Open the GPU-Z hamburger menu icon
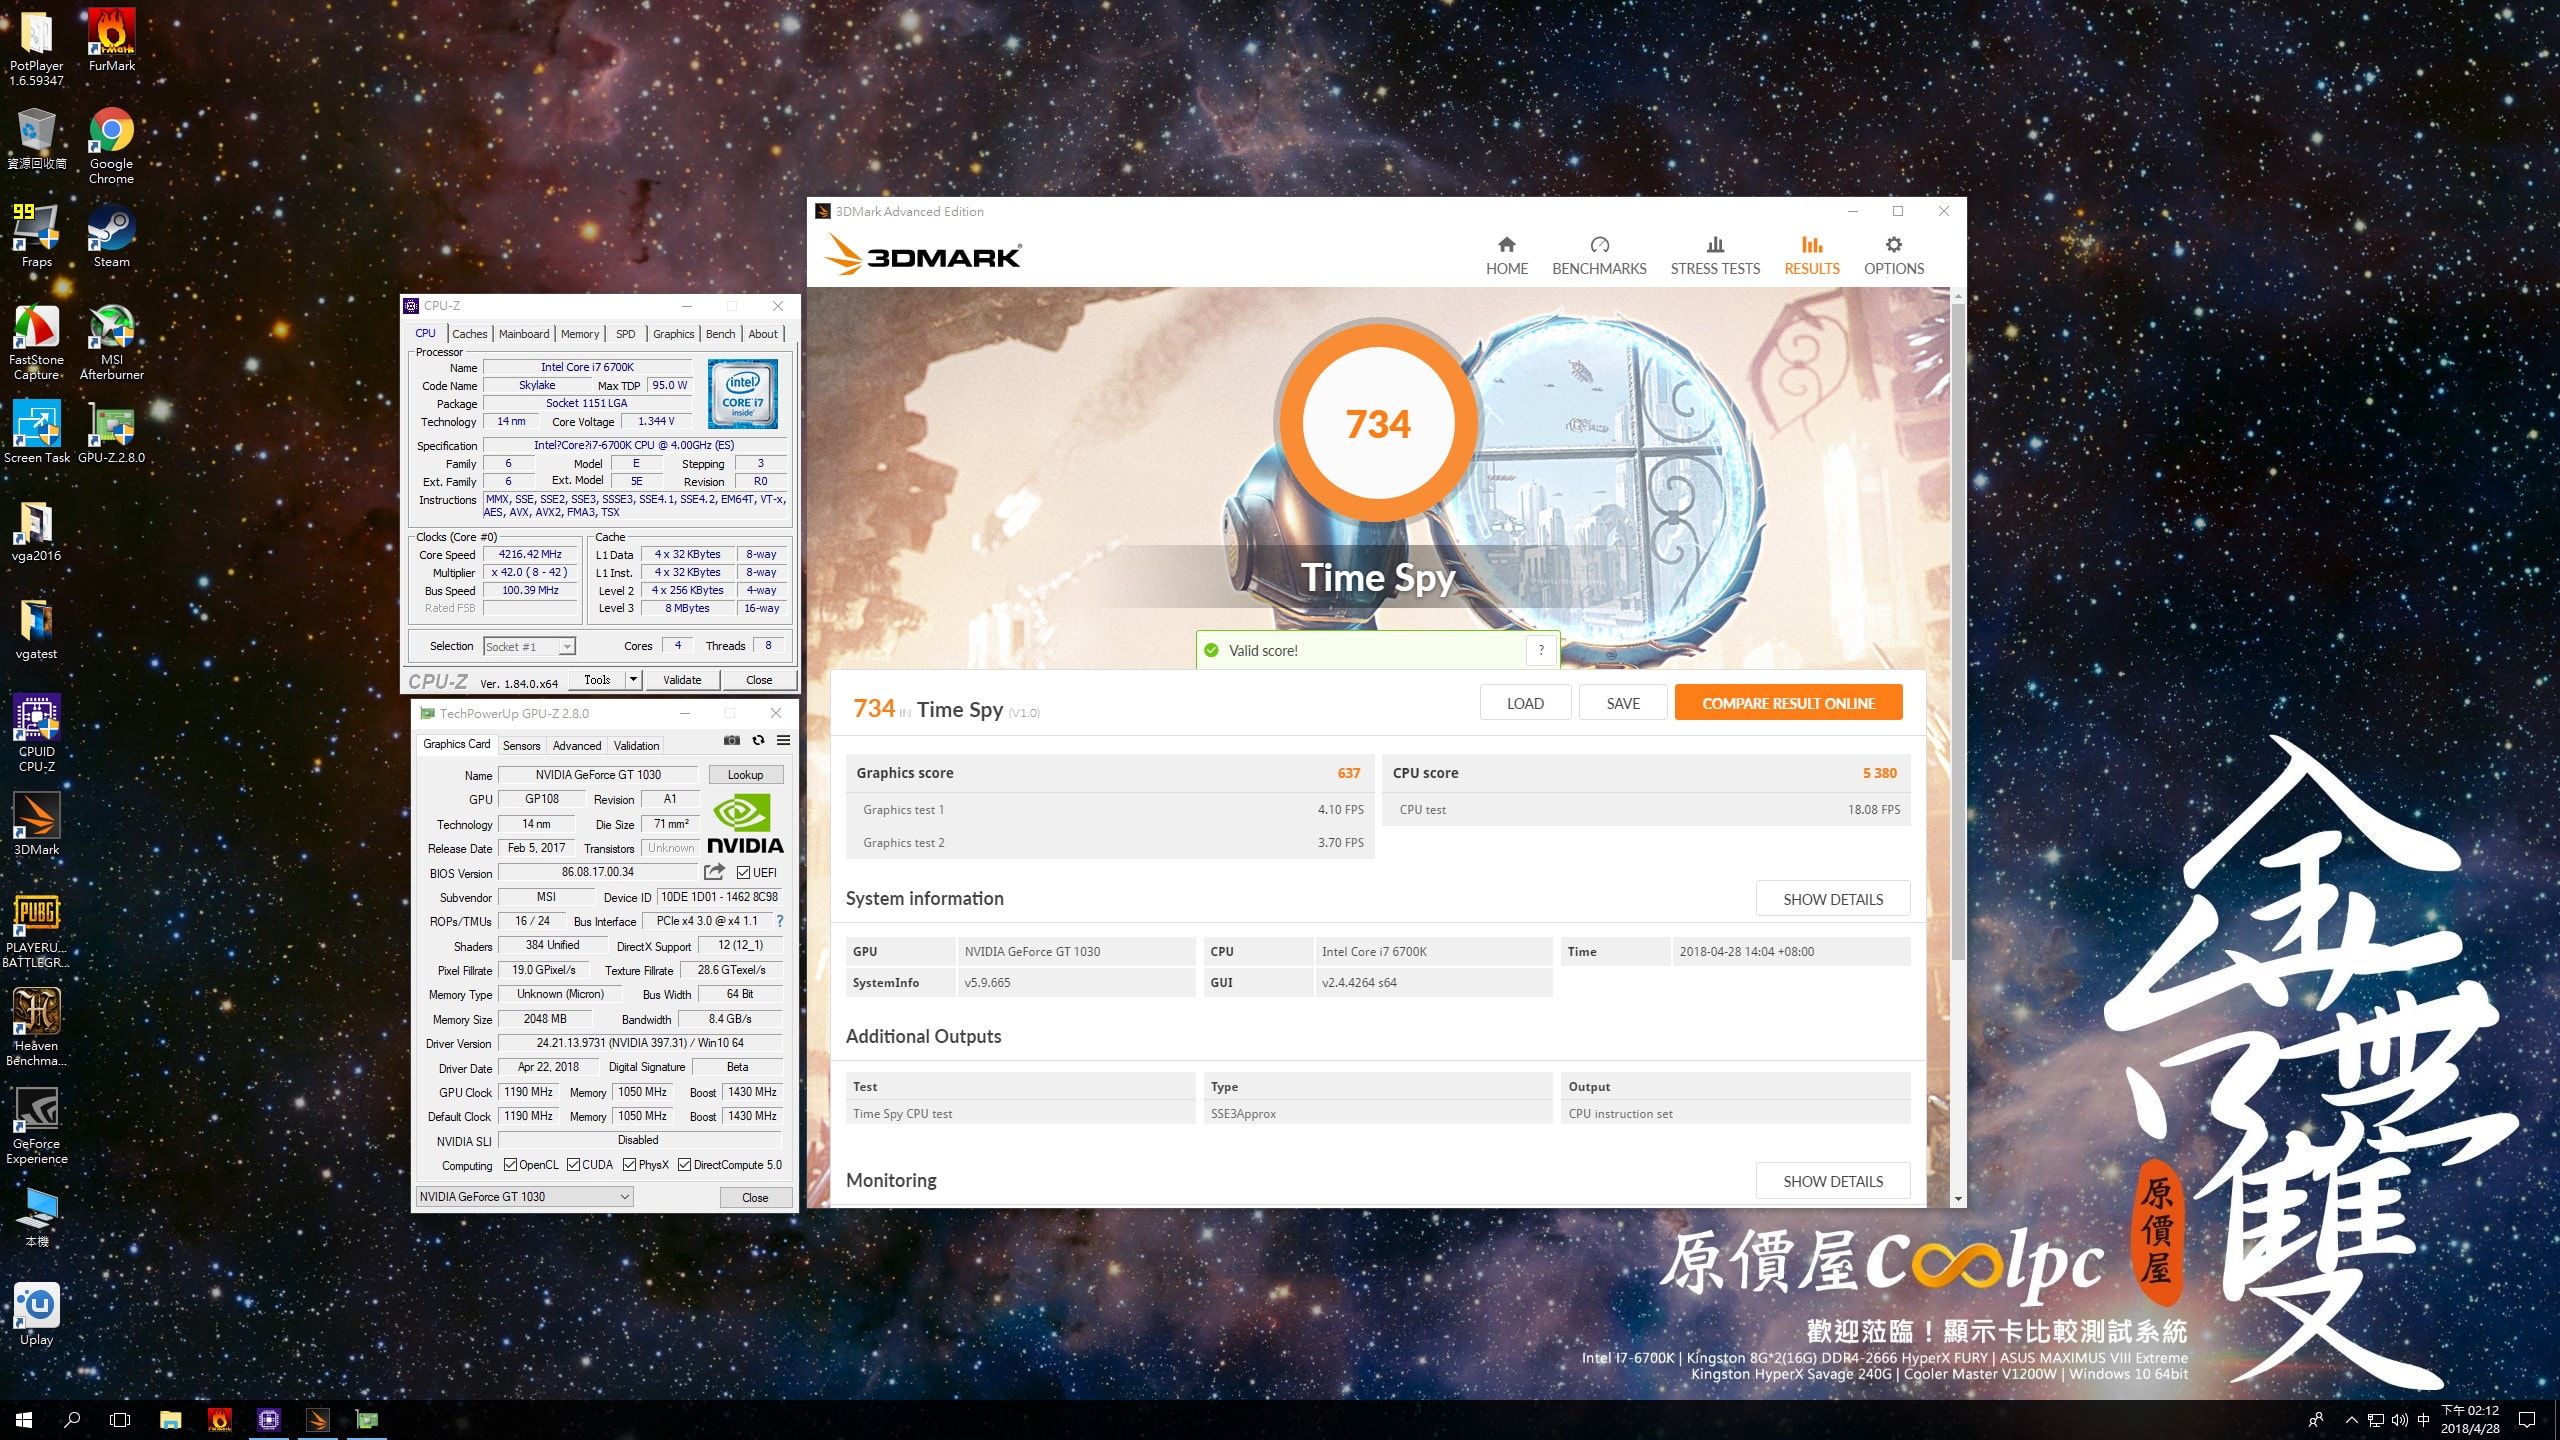The height and width of the screenshot is (1440, 2560). coord(784,740)
